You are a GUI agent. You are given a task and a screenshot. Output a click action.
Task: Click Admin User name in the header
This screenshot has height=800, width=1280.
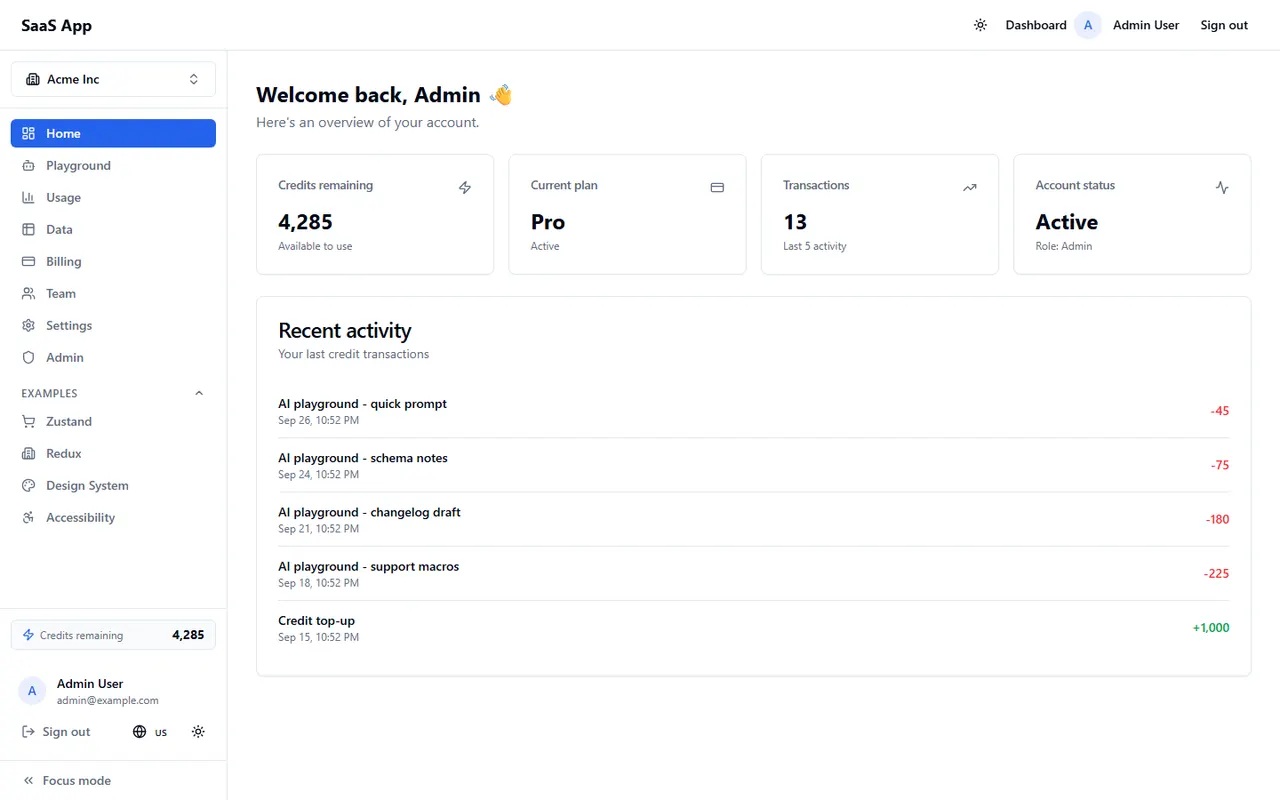(x=1146, y=25)
